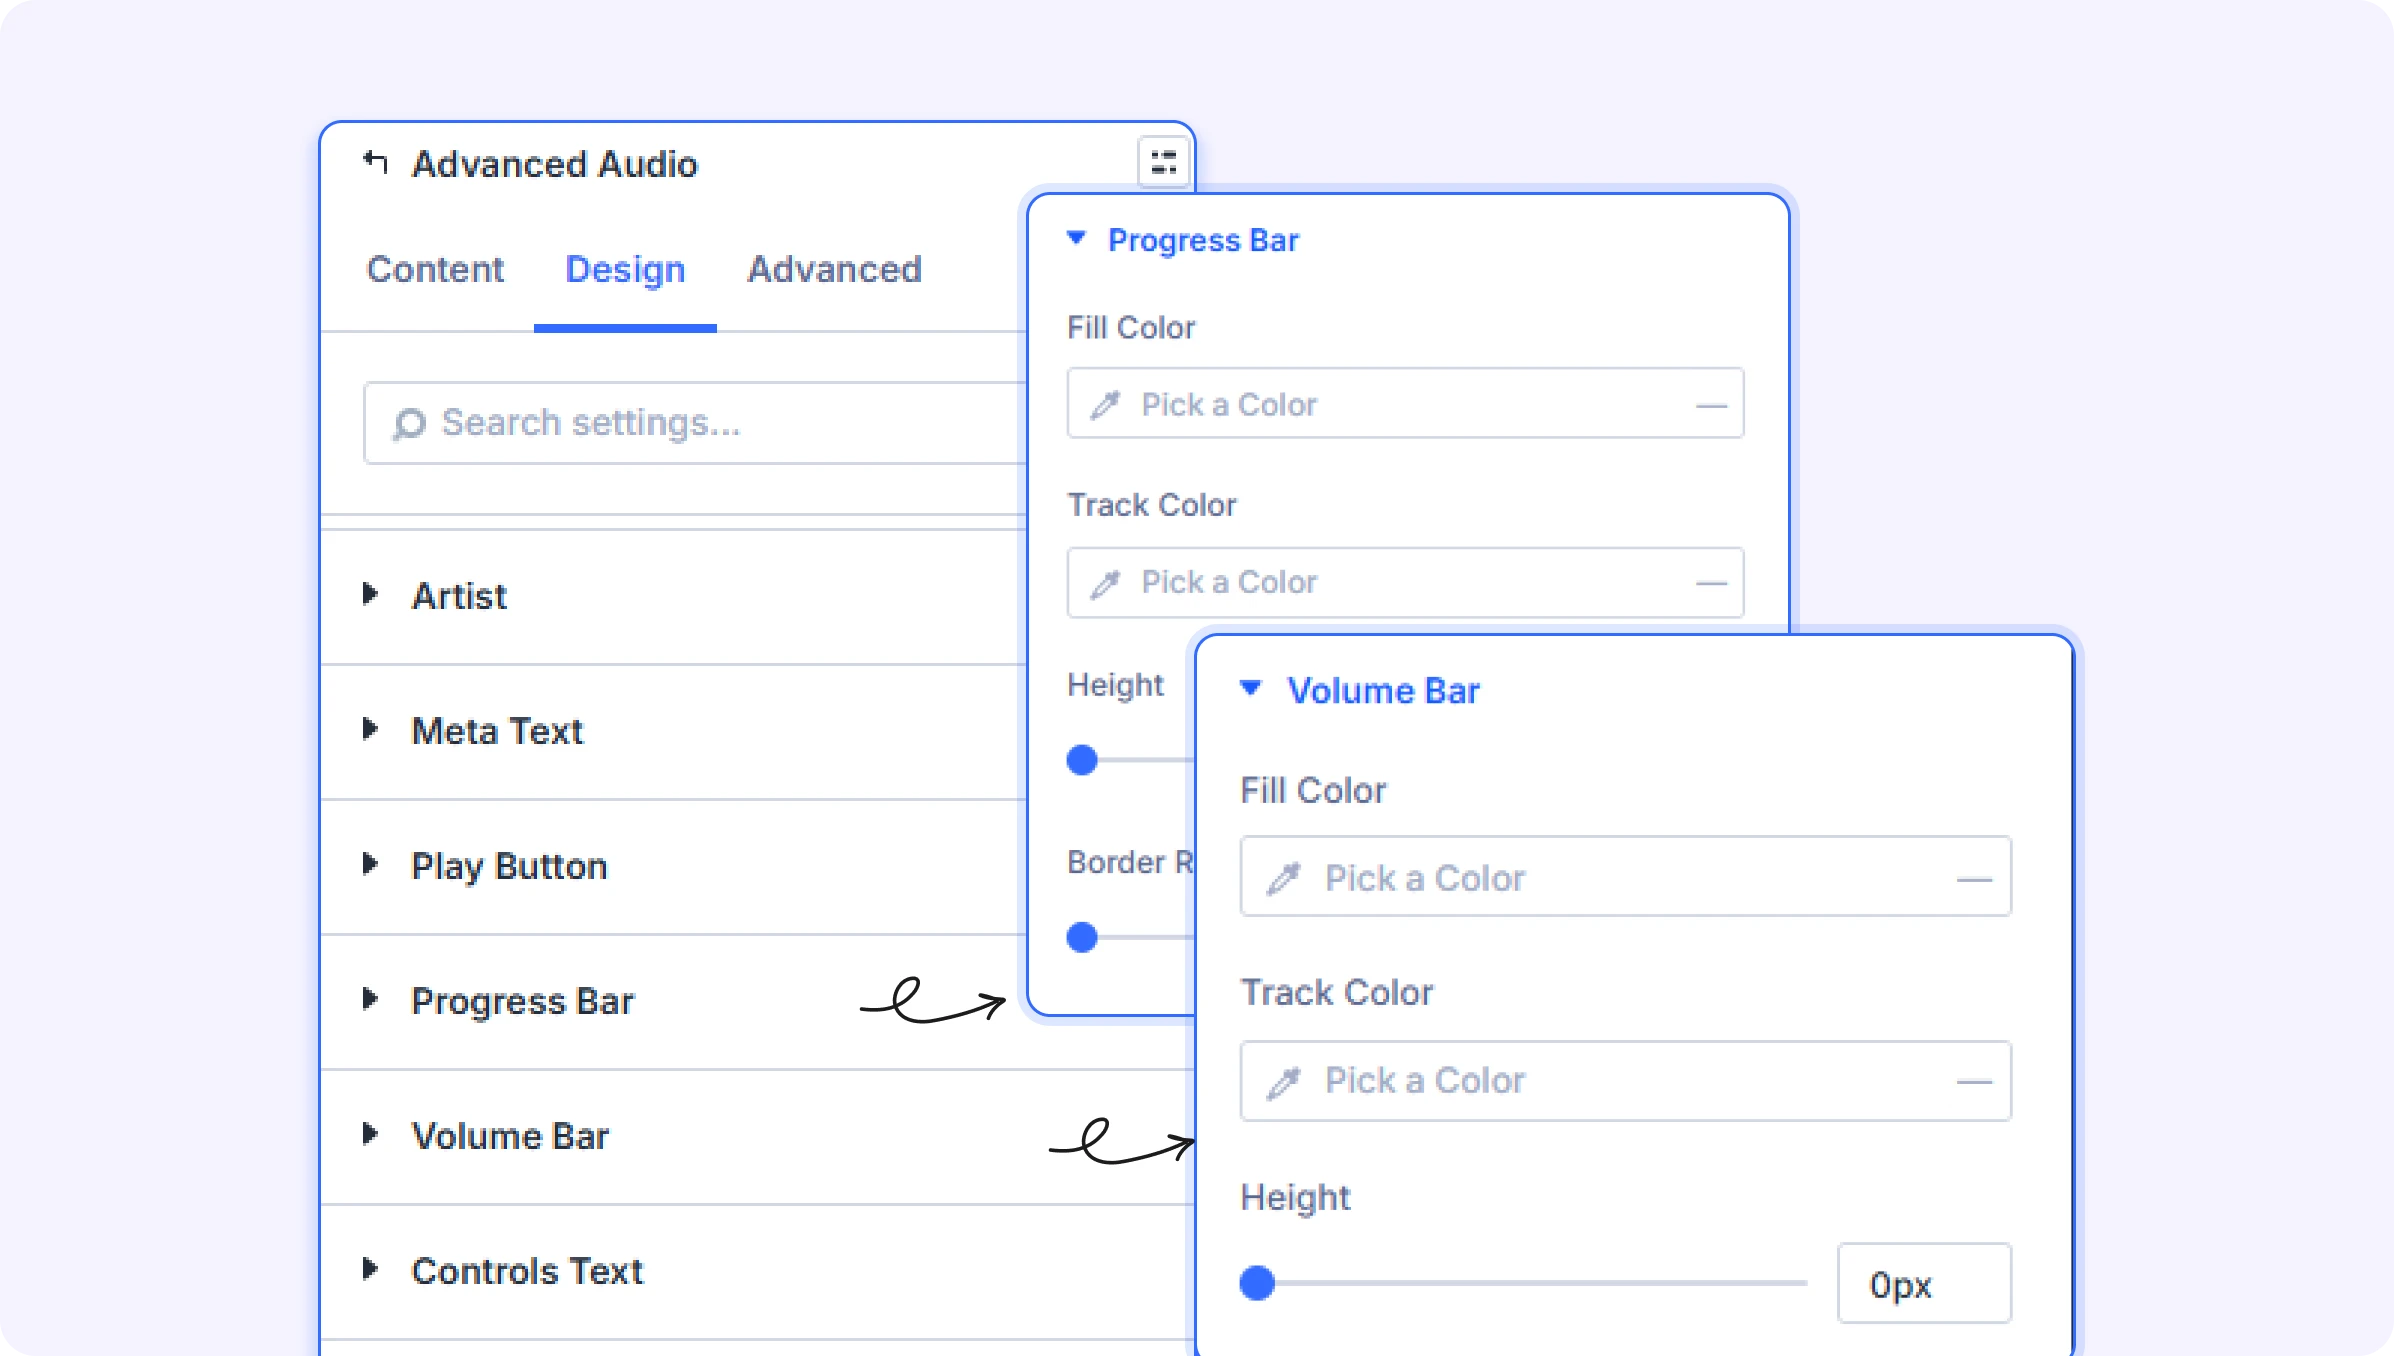The width and height of the screenshot is (2394, 1356).
Task: Click eyedropper icon in Progress Bar Track Color
Action: point(1105,583)
